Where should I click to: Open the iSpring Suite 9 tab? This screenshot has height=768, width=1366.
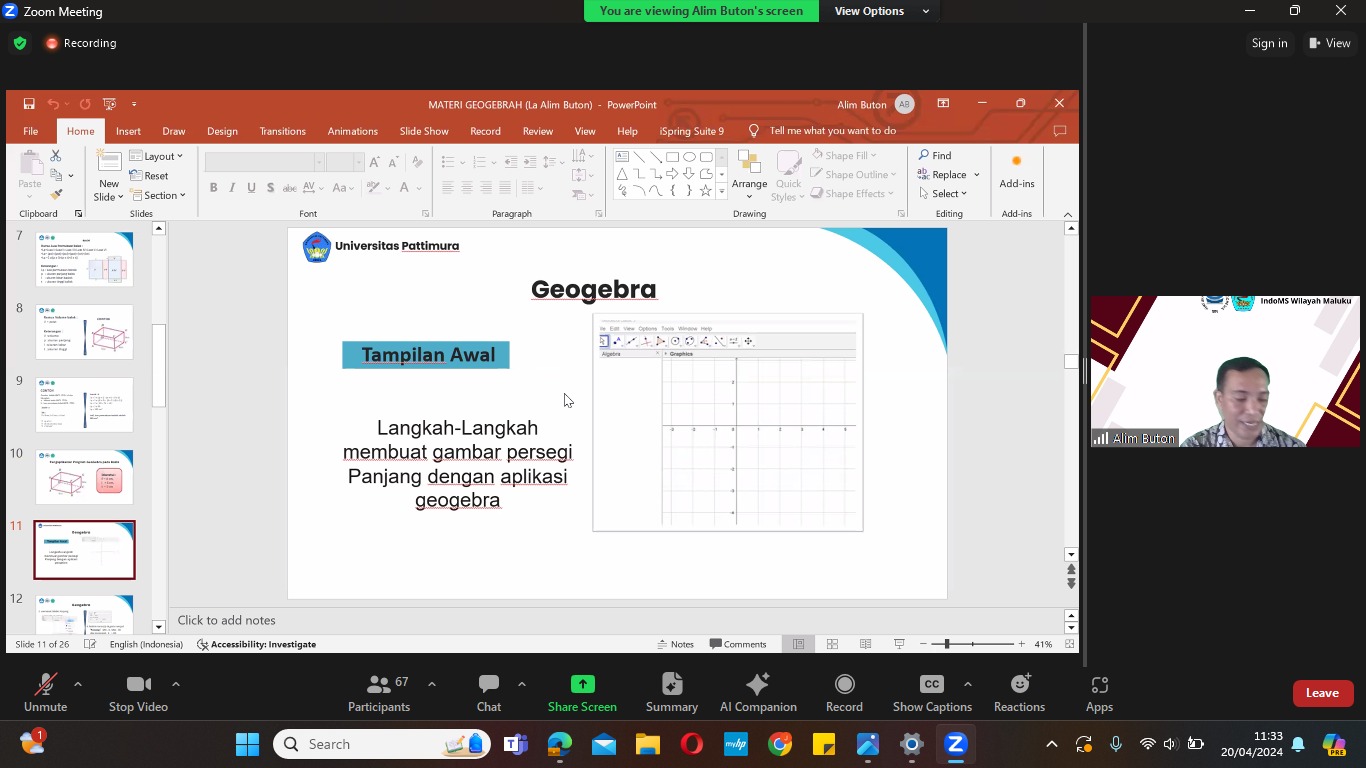692,131
